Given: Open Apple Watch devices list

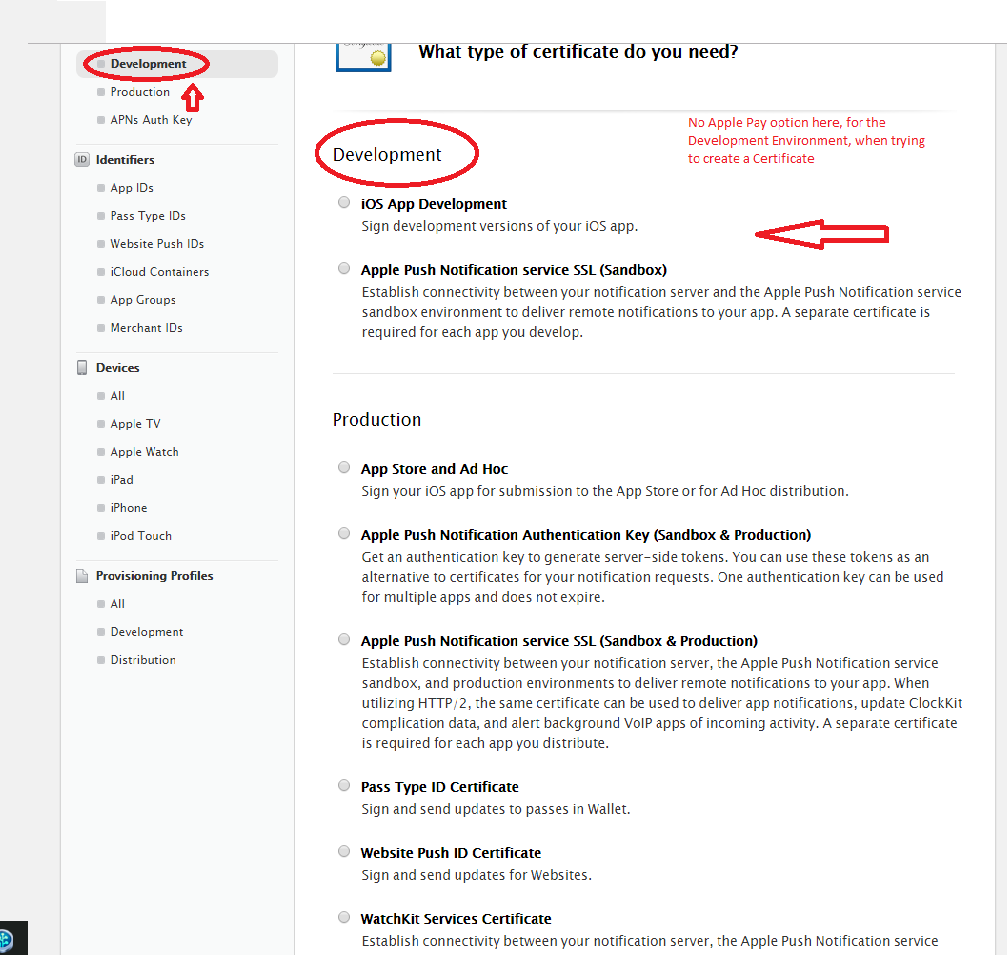Looking at the screenshot, I should click(144, 452).
